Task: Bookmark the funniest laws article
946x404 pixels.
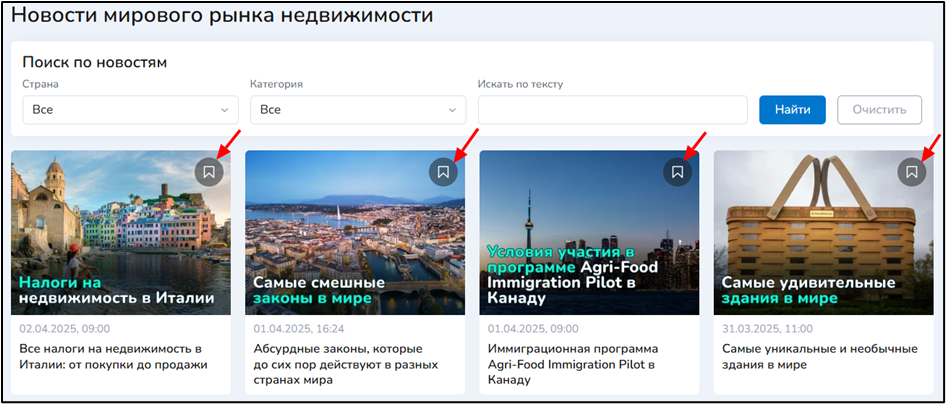Action: point(443,172)
